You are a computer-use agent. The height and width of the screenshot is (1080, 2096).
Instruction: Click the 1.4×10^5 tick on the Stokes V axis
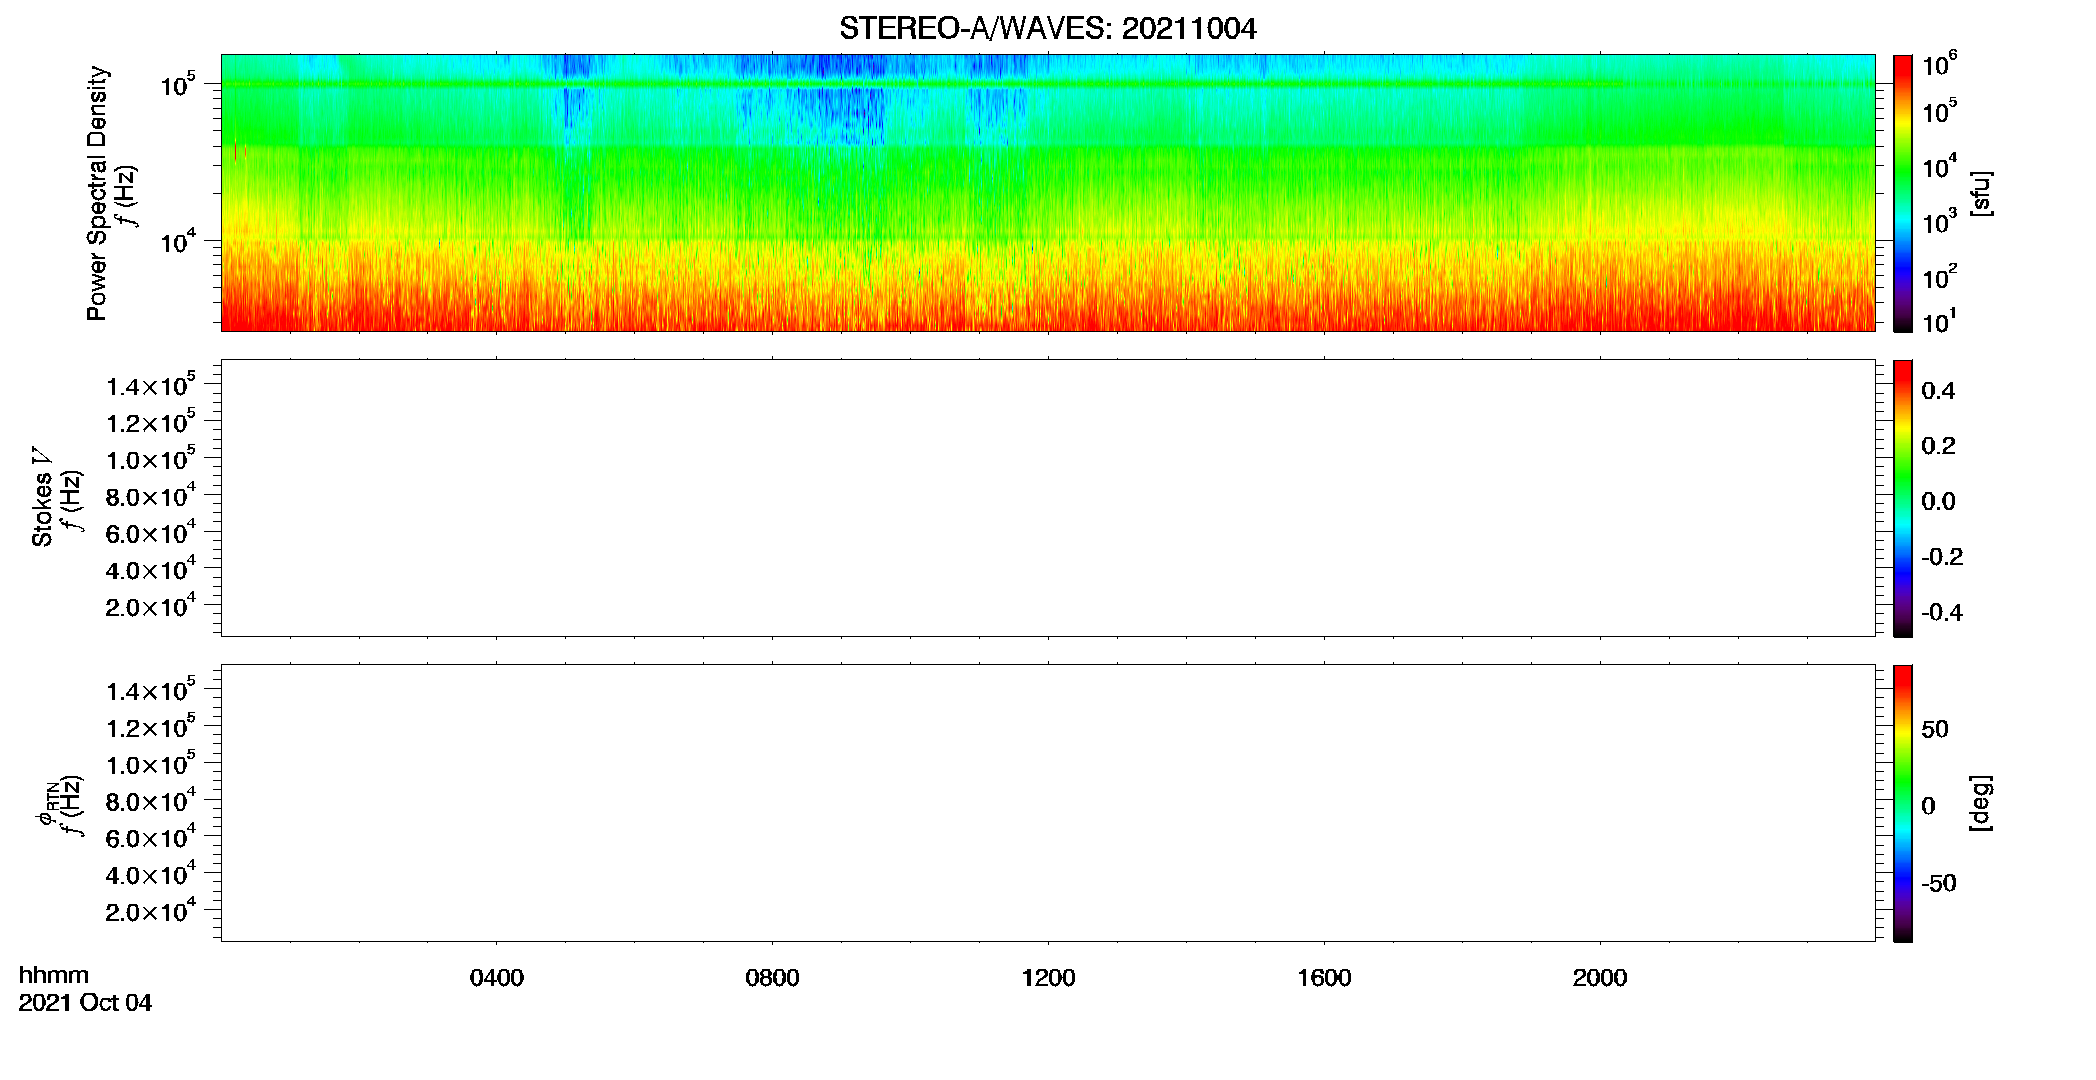click(150, 385)
